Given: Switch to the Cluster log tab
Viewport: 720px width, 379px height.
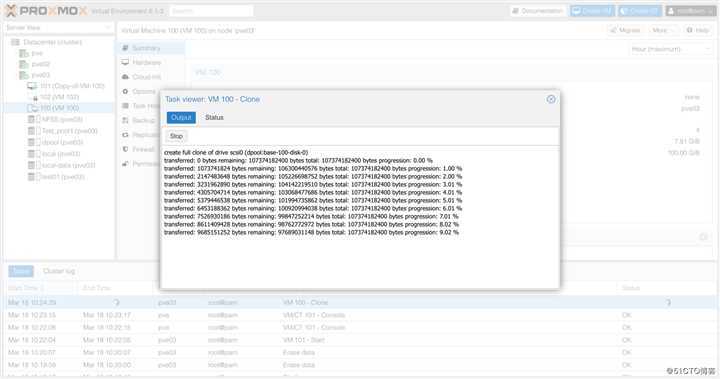Looking at the screenshot, I should [x=59, y=271].
